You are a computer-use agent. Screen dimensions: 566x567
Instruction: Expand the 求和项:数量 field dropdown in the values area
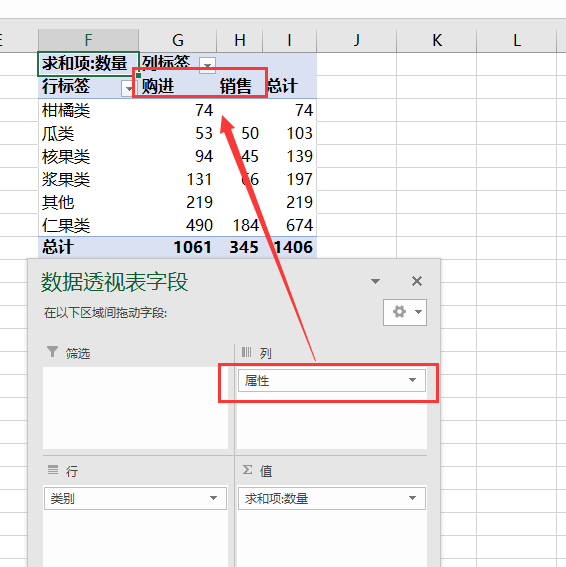412,498
